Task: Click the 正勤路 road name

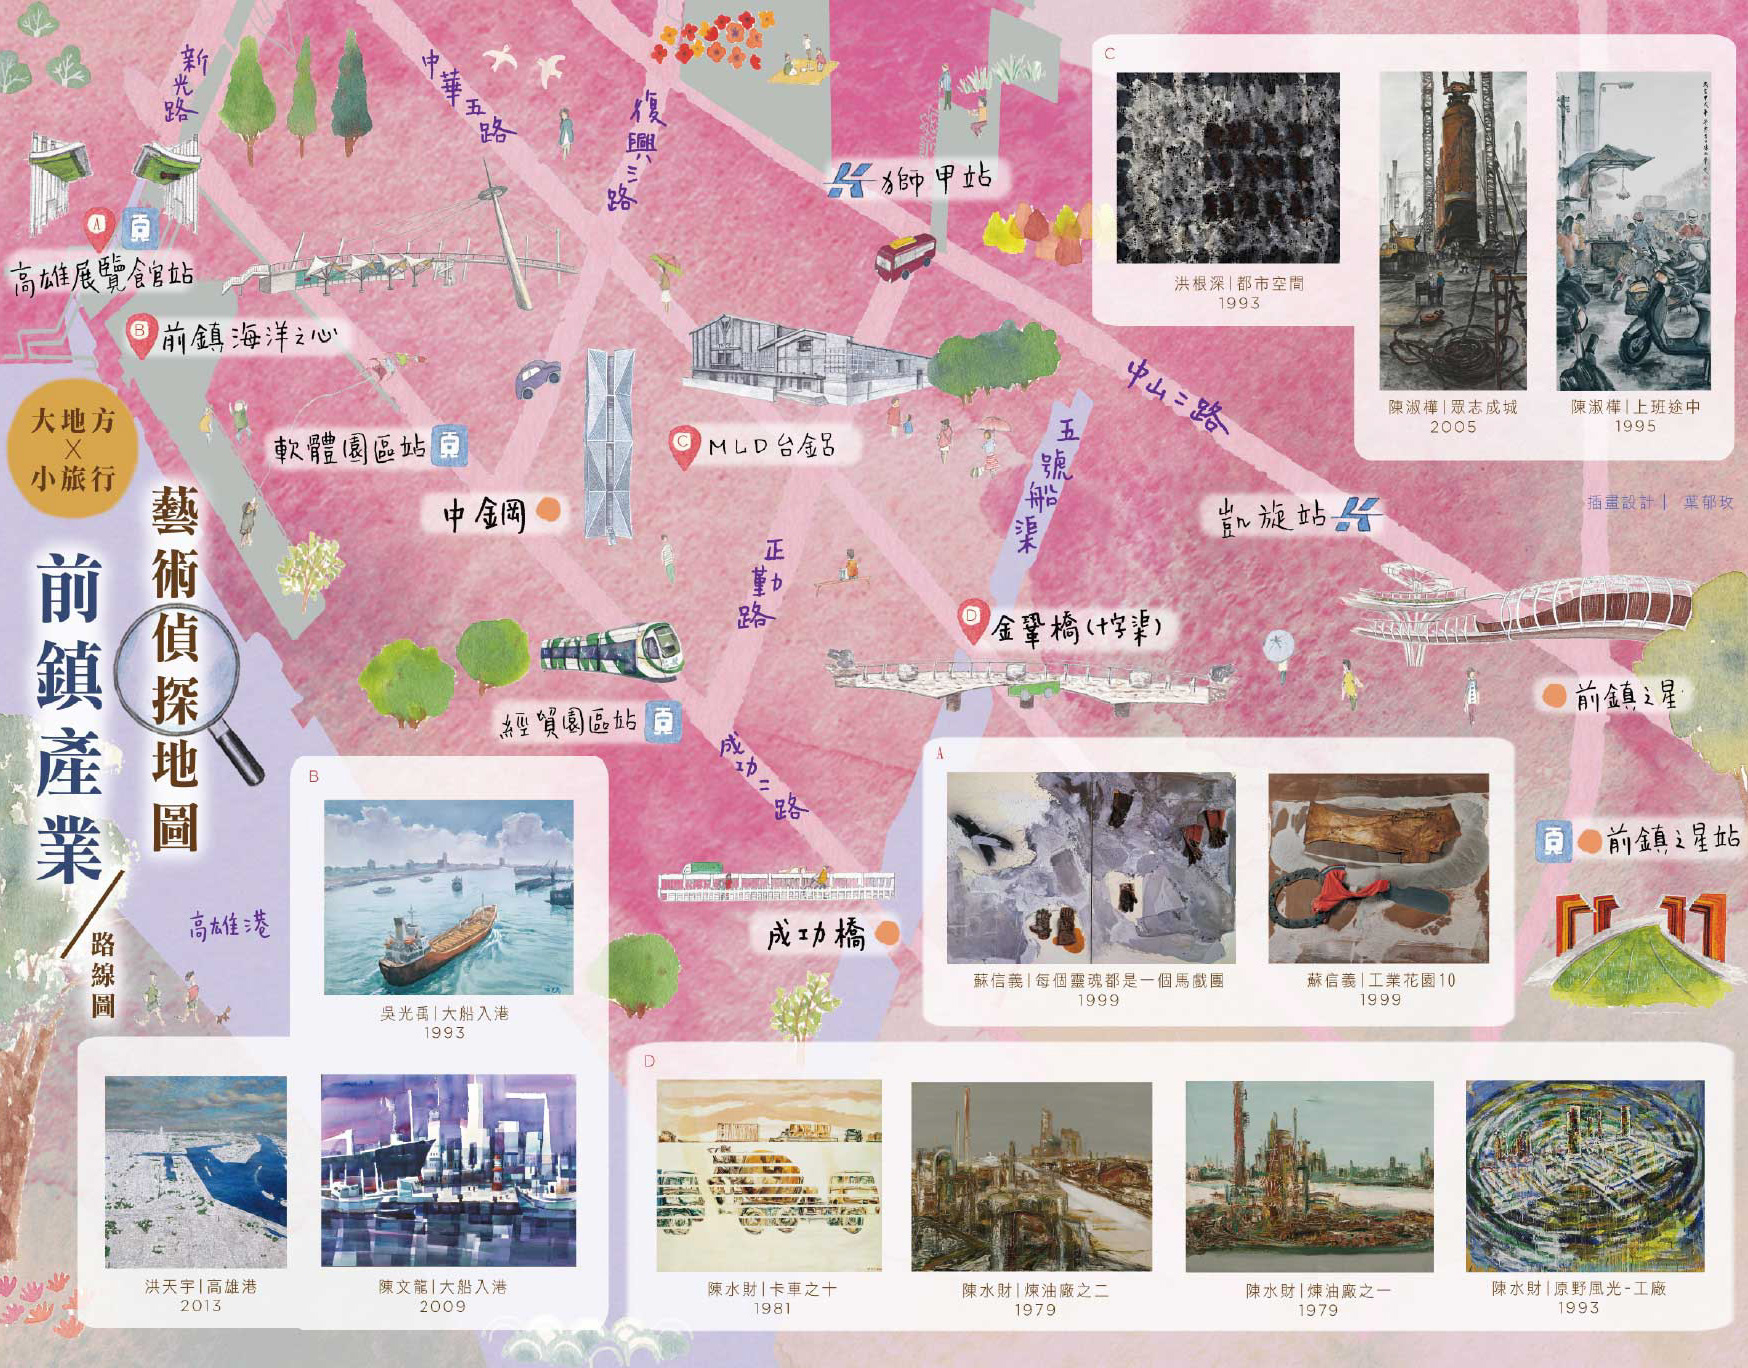Action: coord(760,583)
